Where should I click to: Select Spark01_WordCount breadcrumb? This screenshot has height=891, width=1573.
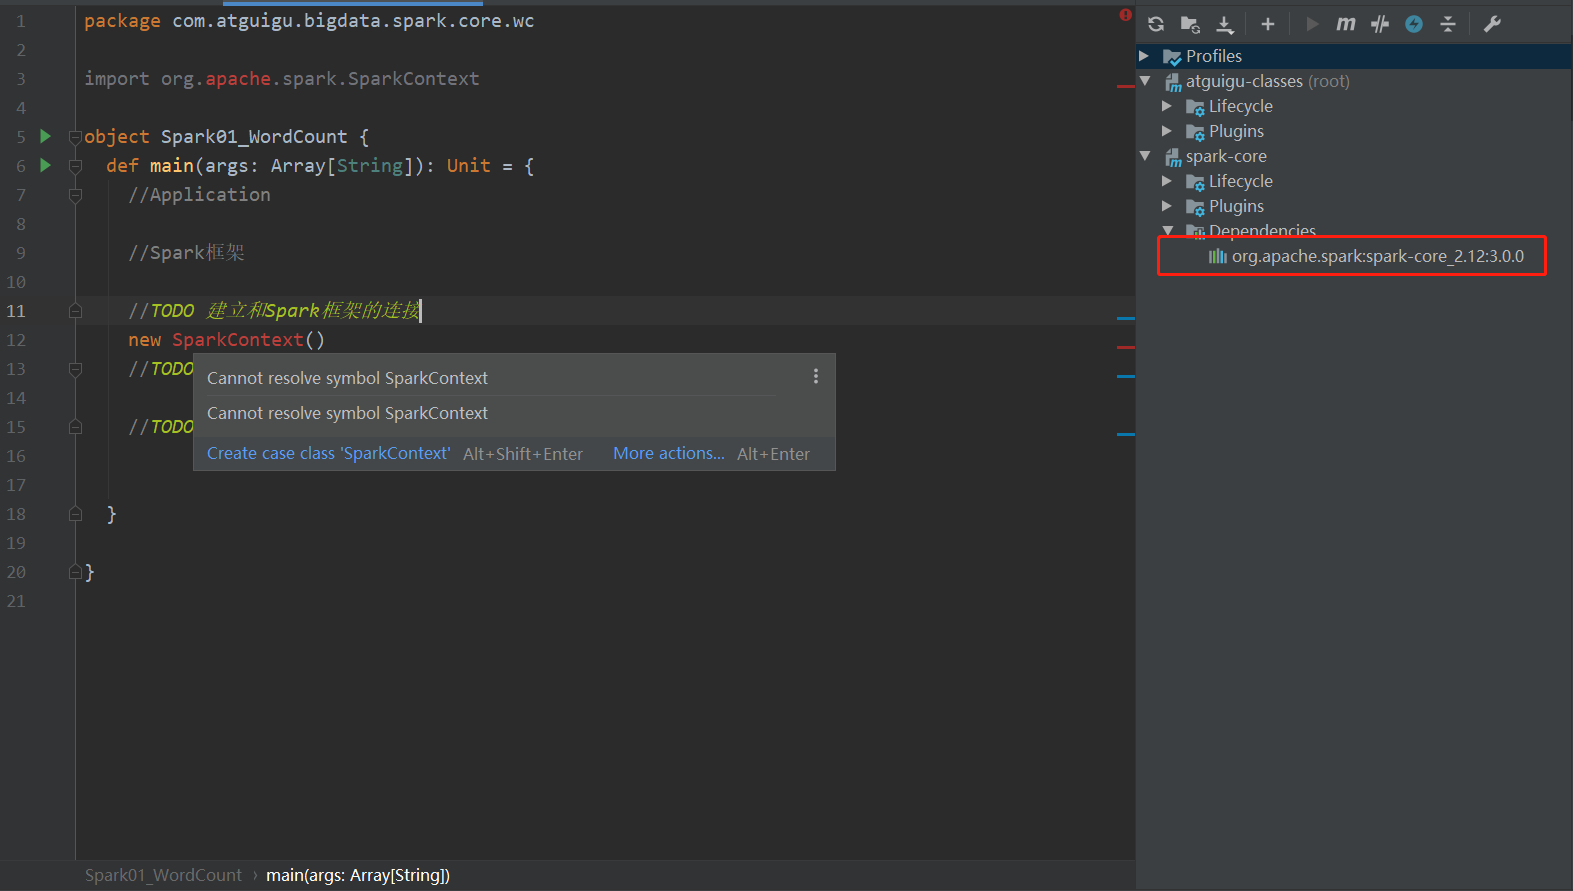[163, 875]
